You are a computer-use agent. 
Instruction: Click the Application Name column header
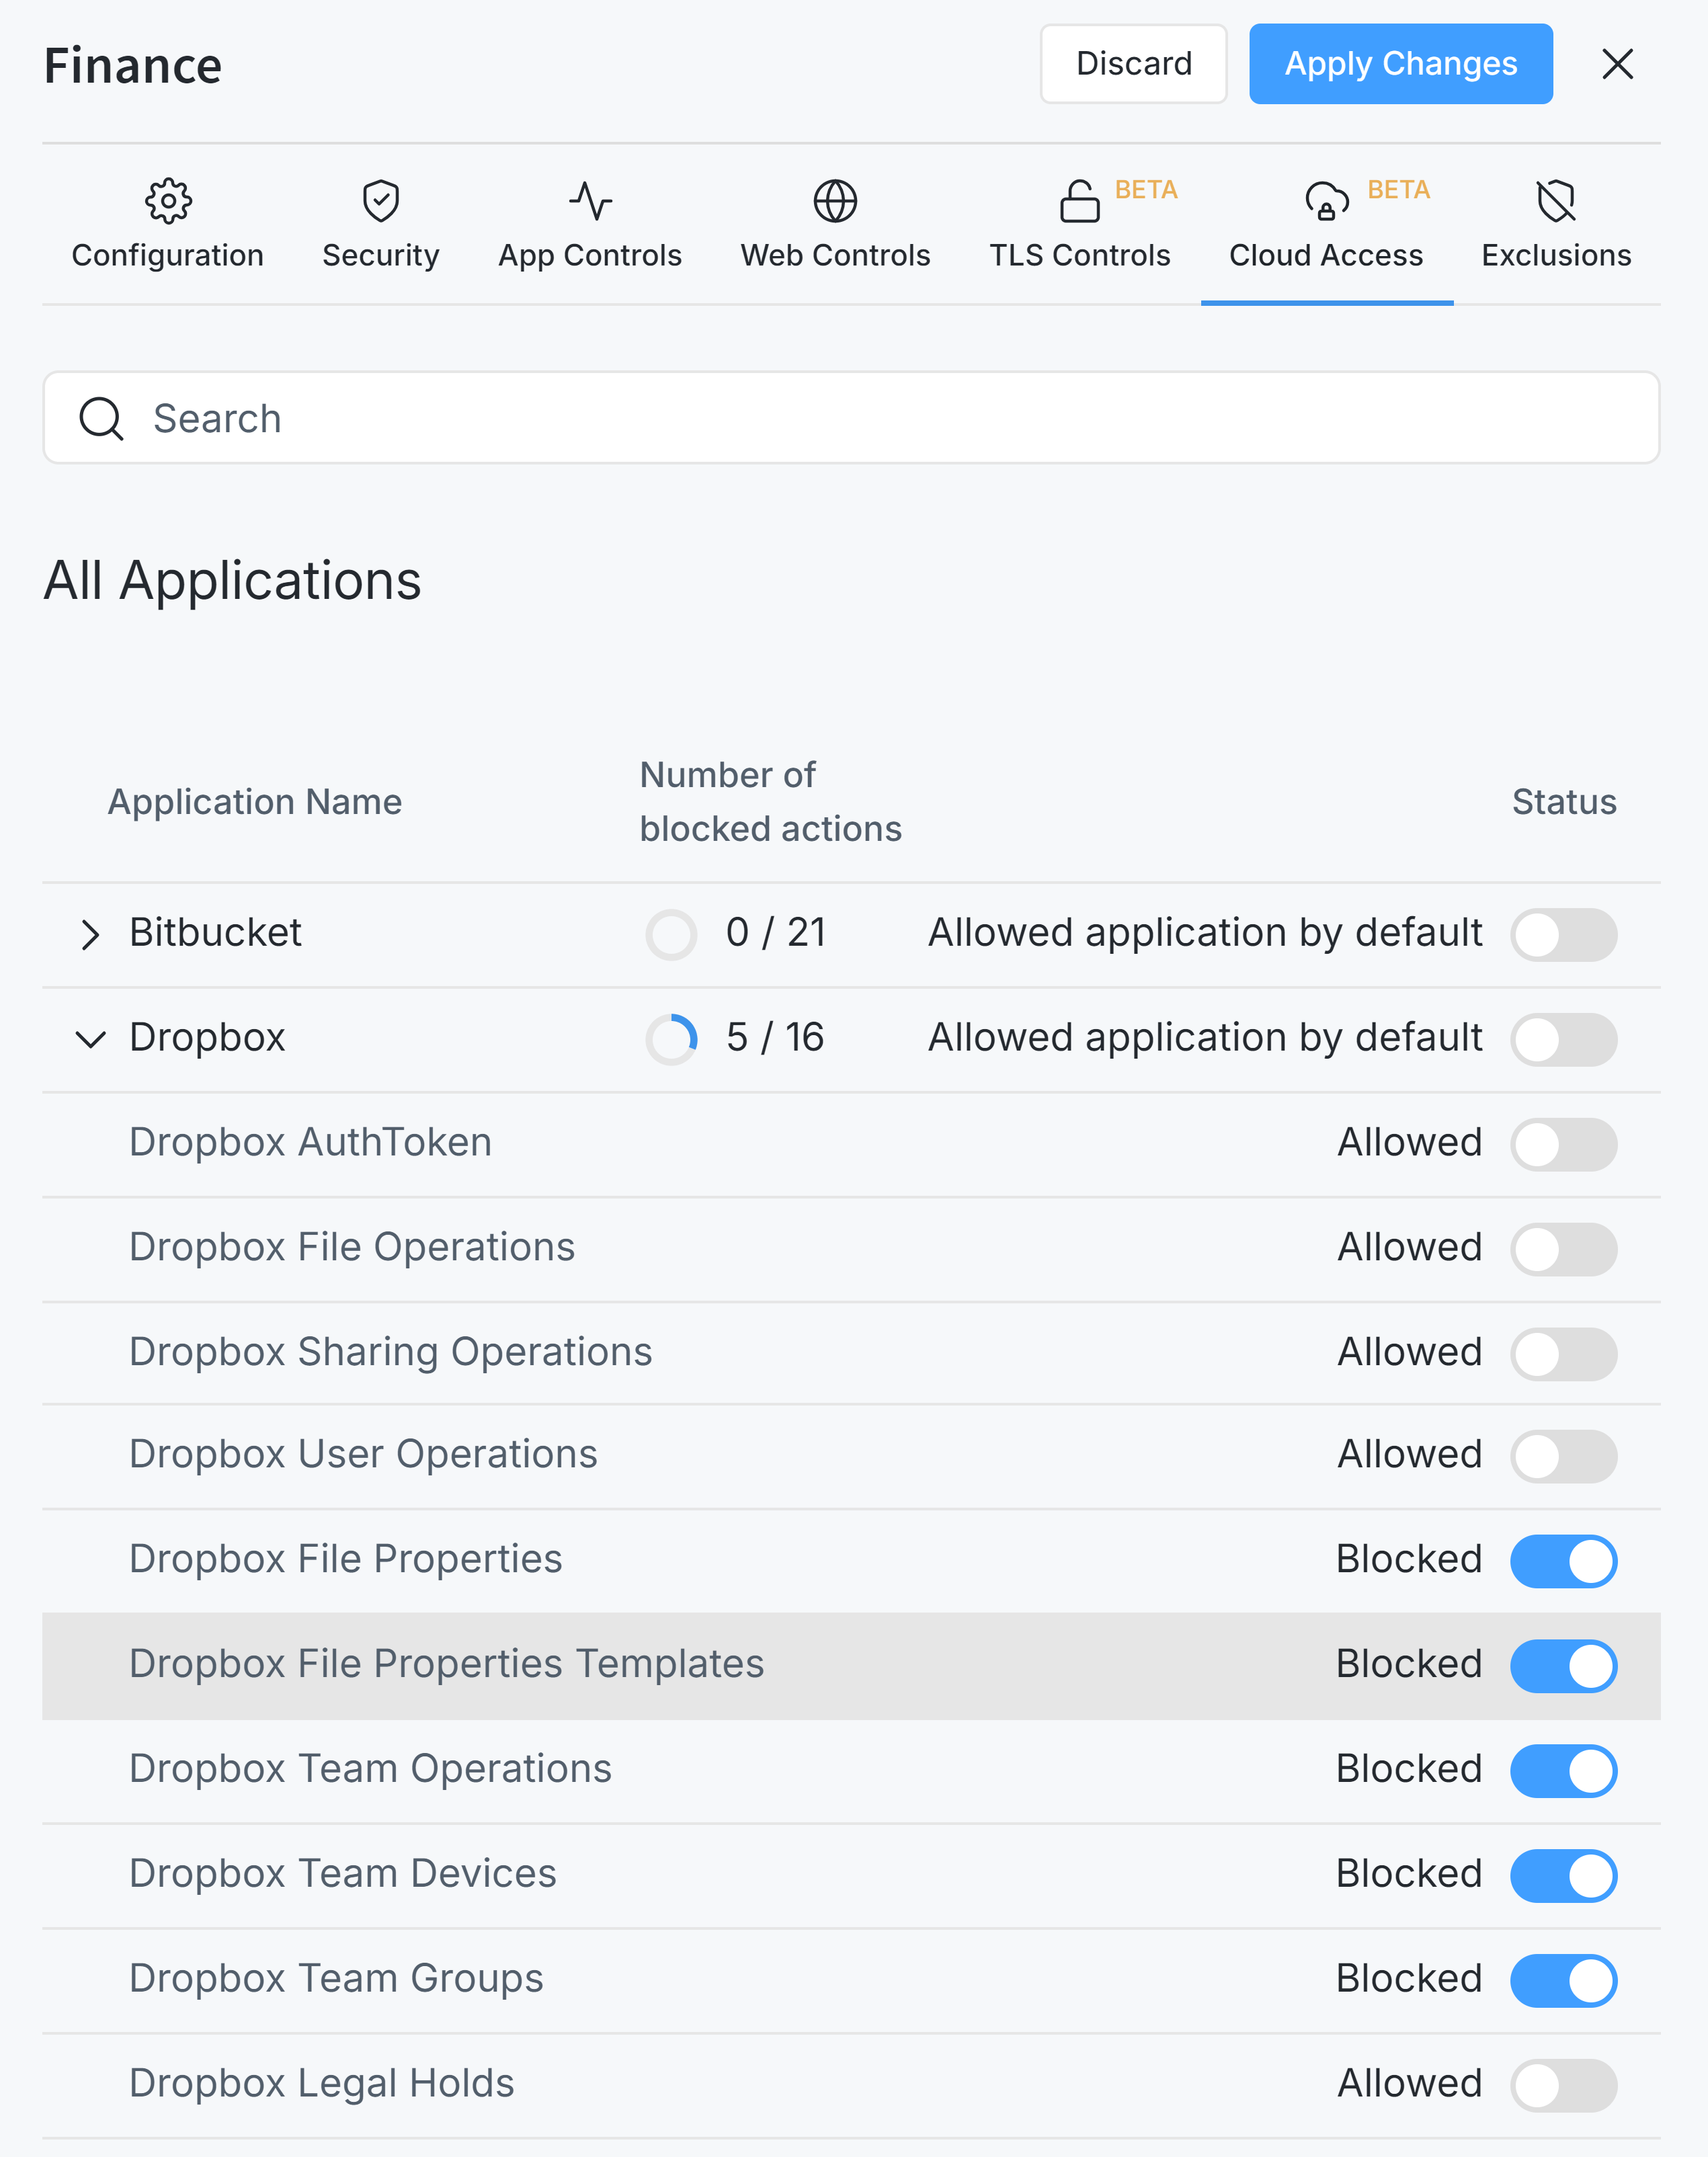click(x=255, y=802)
